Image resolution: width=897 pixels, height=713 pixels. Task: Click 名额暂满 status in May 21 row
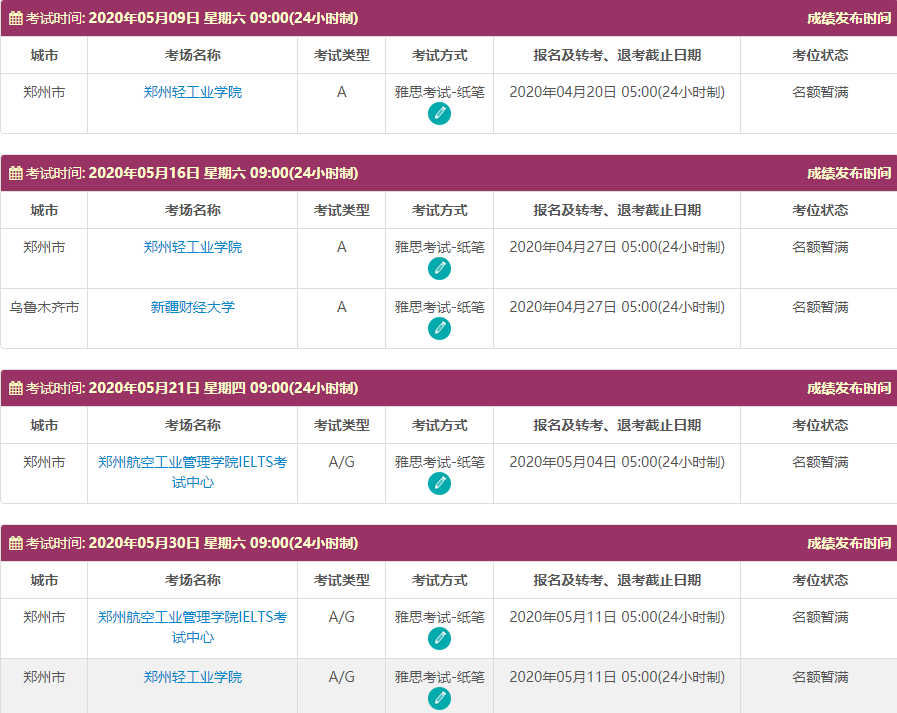pos(820,462)
